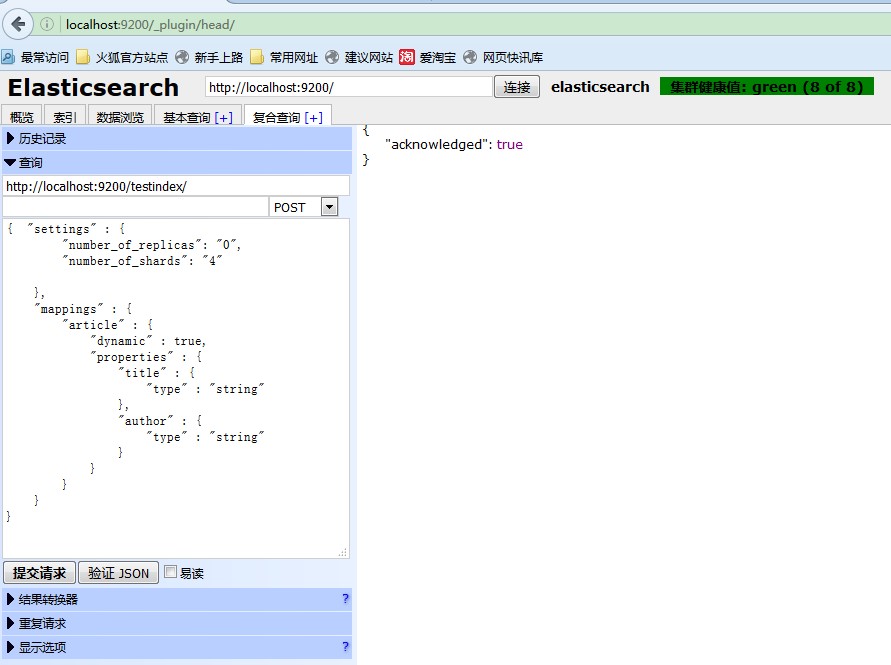Open the 最常访问 bookmark icon
The width and height of the screenshot is (891, 665).
coord(8,57)
